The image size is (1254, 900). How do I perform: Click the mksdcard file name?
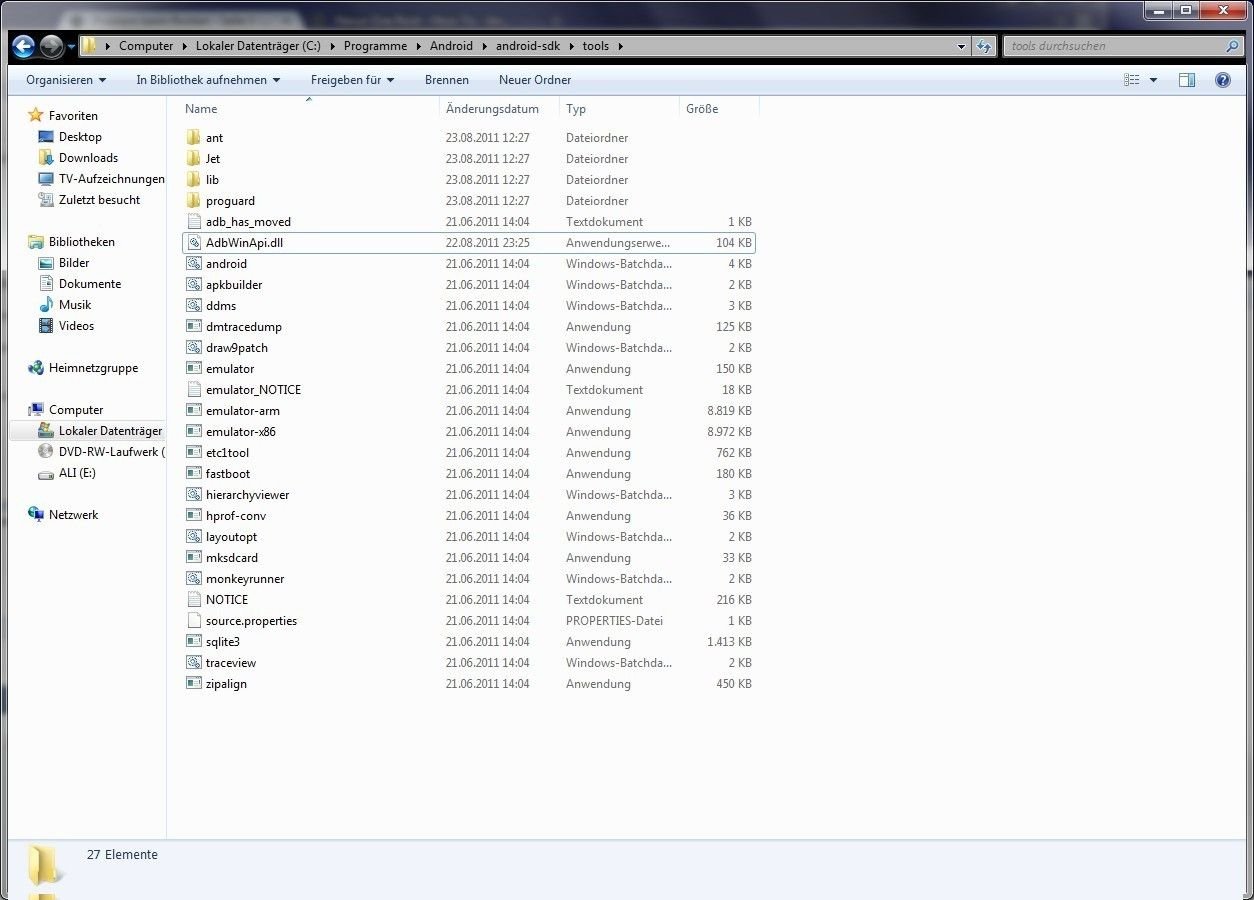tap(232, 558)
